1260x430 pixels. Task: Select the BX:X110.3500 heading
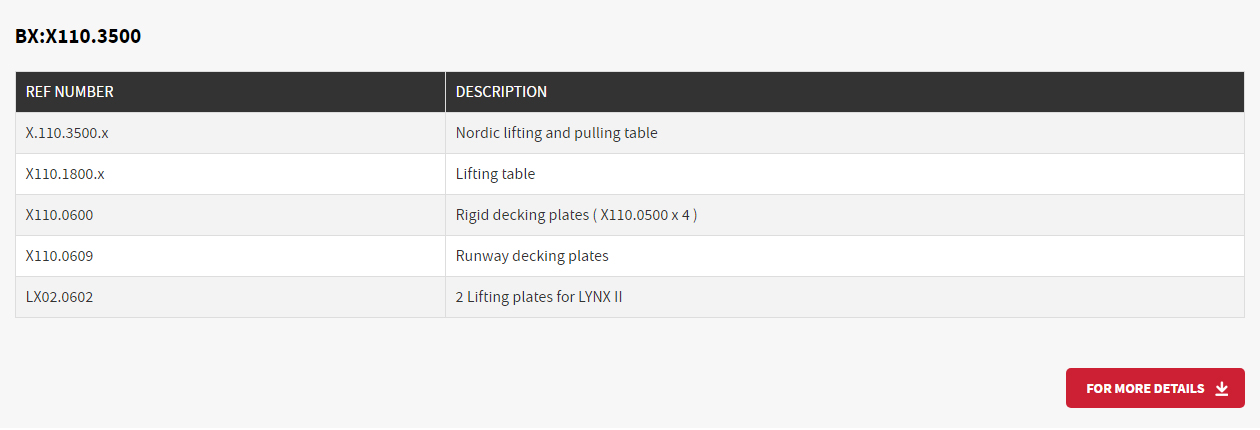78,37
